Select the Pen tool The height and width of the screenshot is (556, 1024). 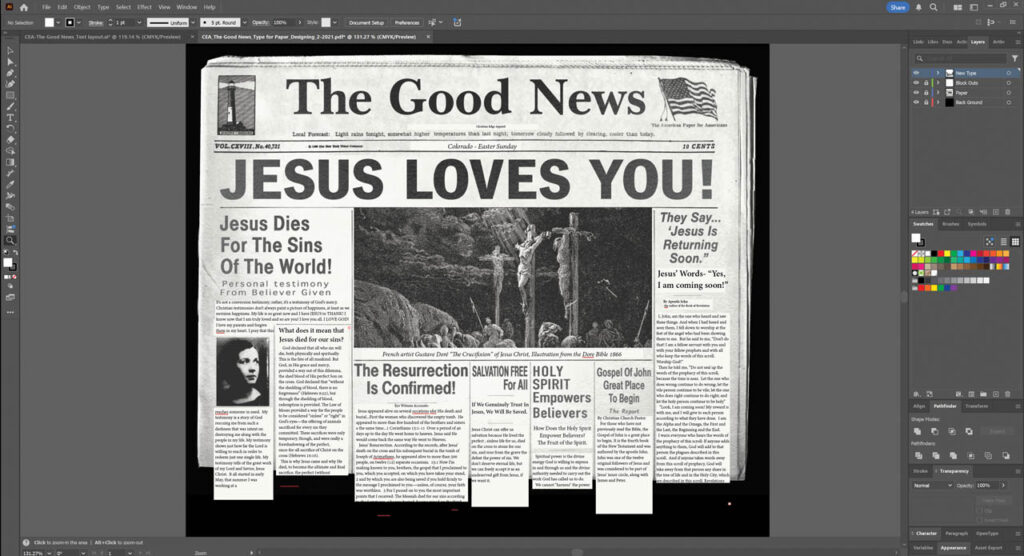[x=10, y=73]
